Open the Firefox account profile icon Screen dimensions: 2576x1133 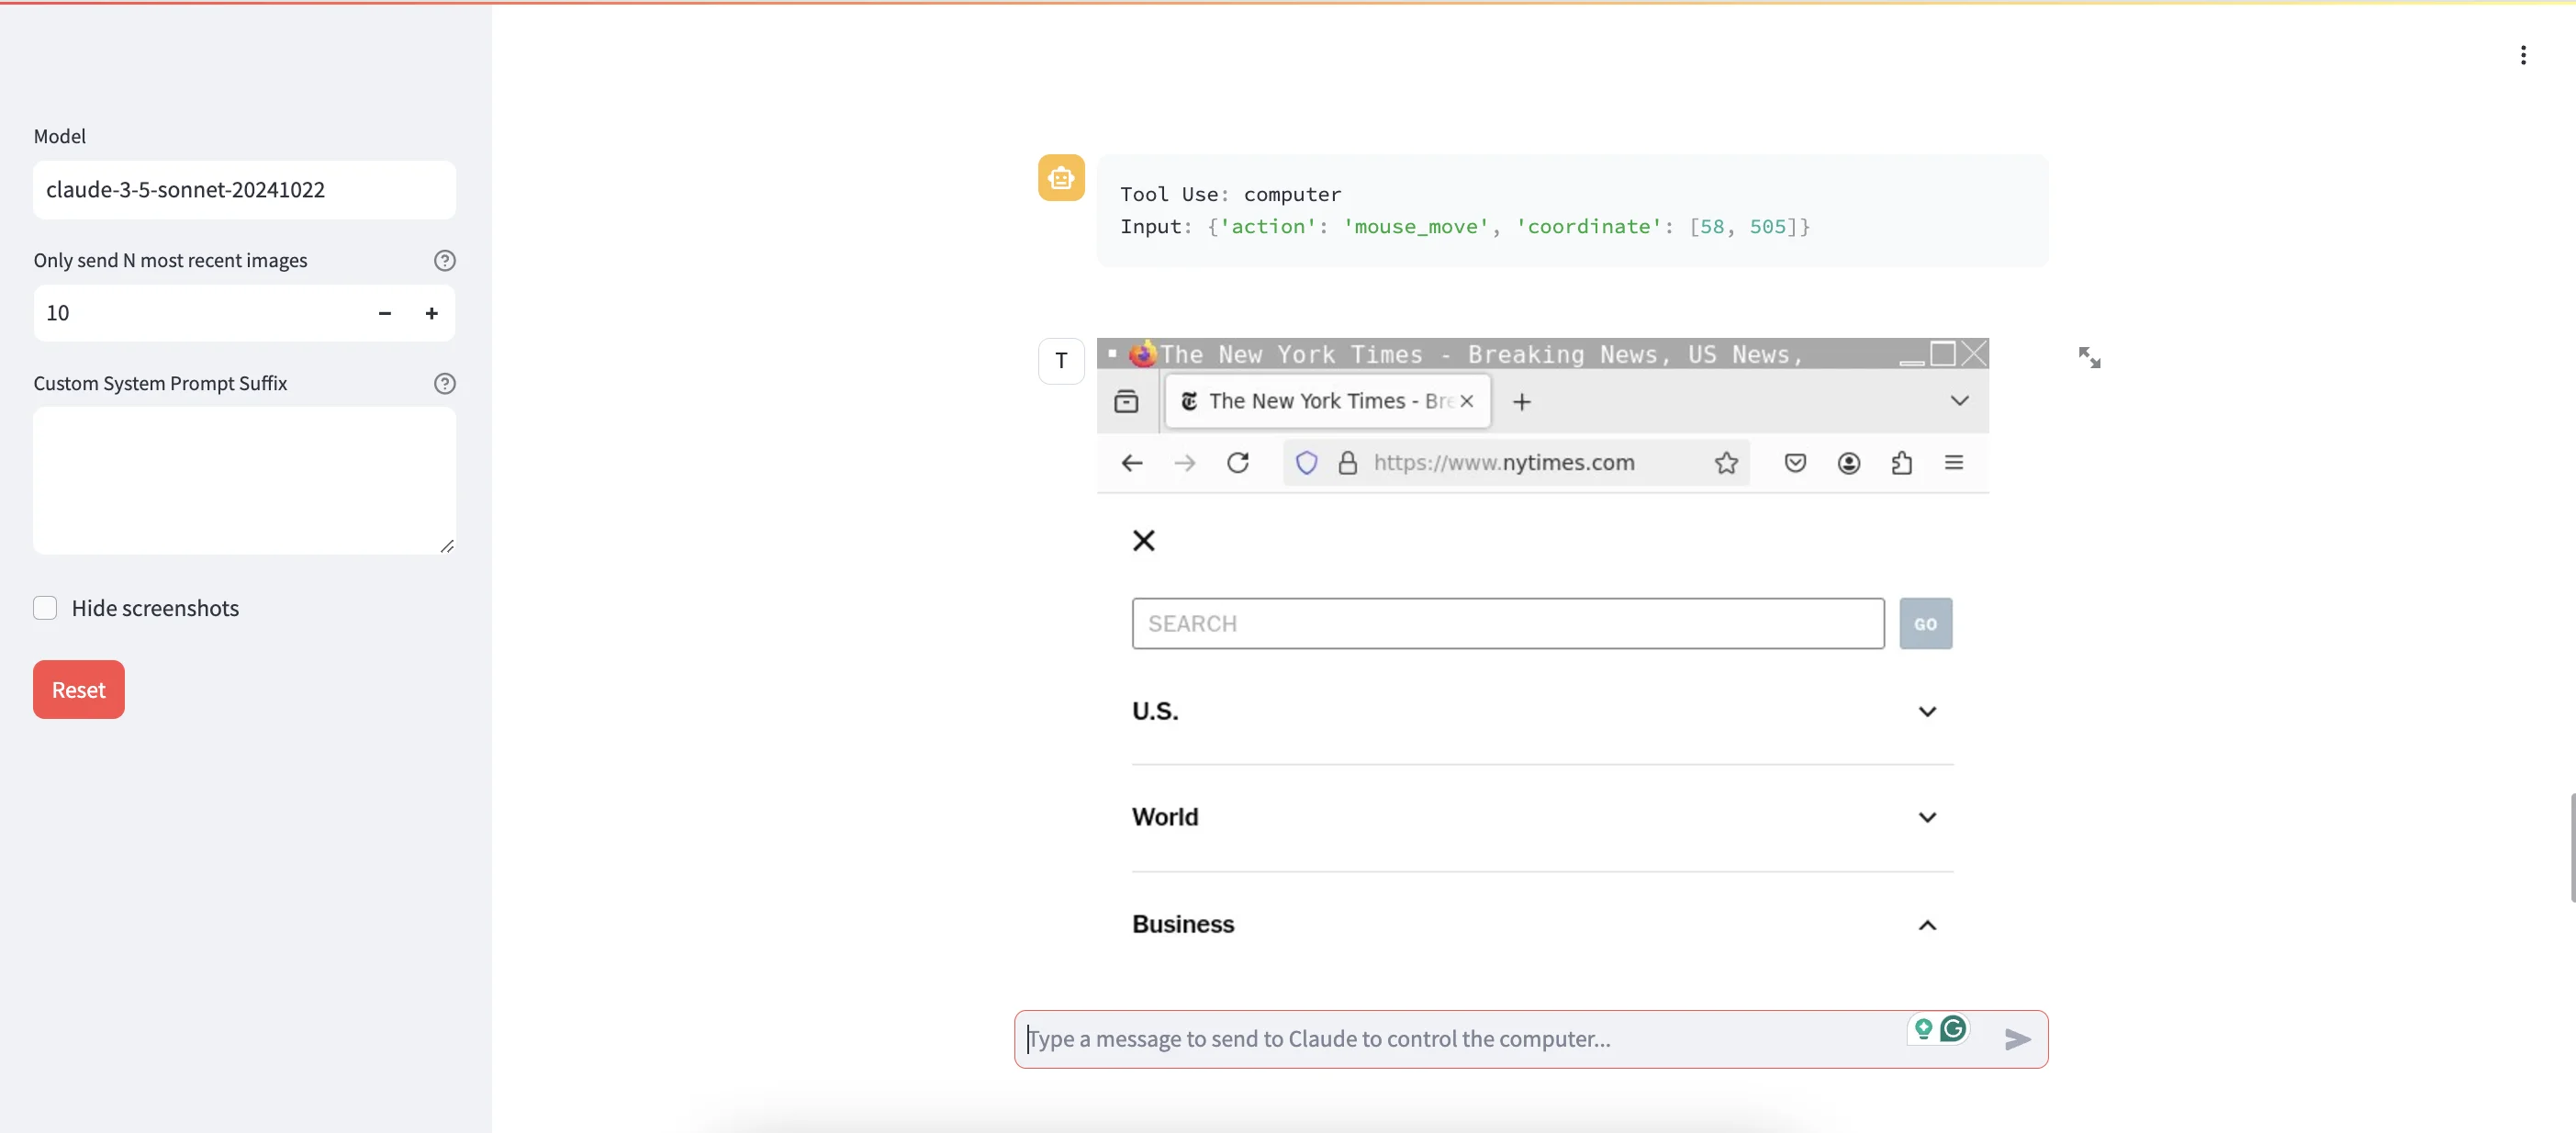pos(1848,463)
